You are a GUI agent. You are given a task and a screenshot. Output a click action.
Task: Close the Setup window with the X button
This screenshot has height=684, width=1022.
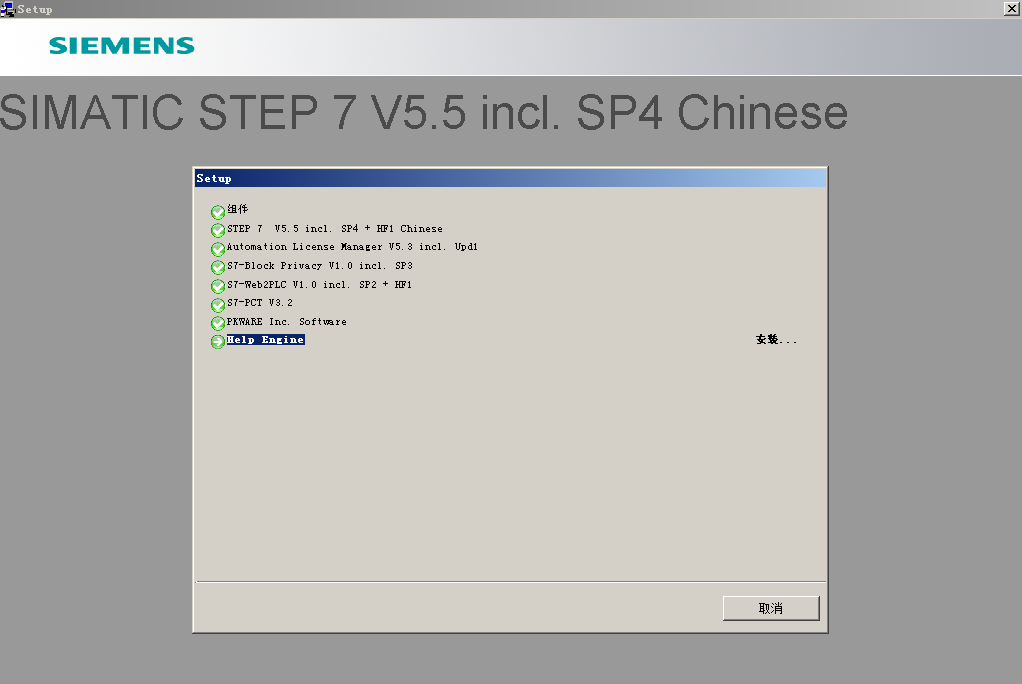1012,8
